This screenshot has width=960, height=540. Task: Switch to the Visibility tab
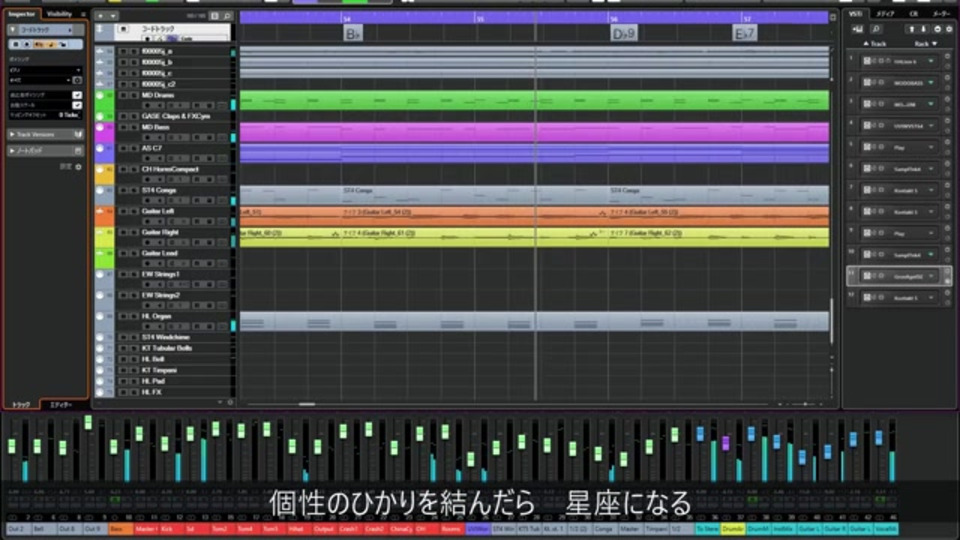pos(59,13)
